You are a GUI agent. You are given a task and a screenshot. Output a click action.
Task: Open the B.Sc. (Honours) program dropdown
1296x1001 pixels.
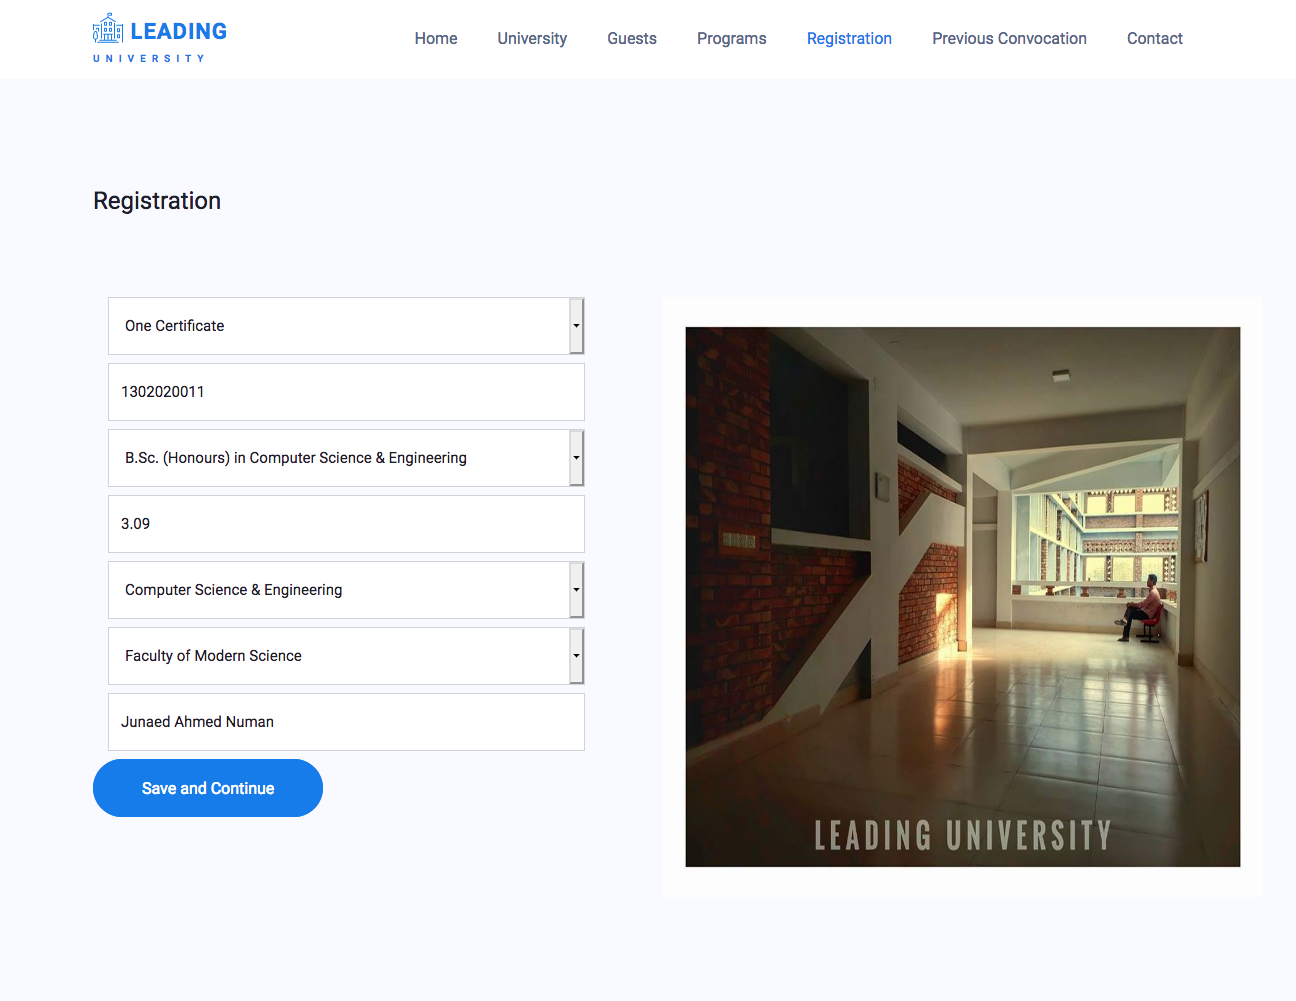(338, 458)
